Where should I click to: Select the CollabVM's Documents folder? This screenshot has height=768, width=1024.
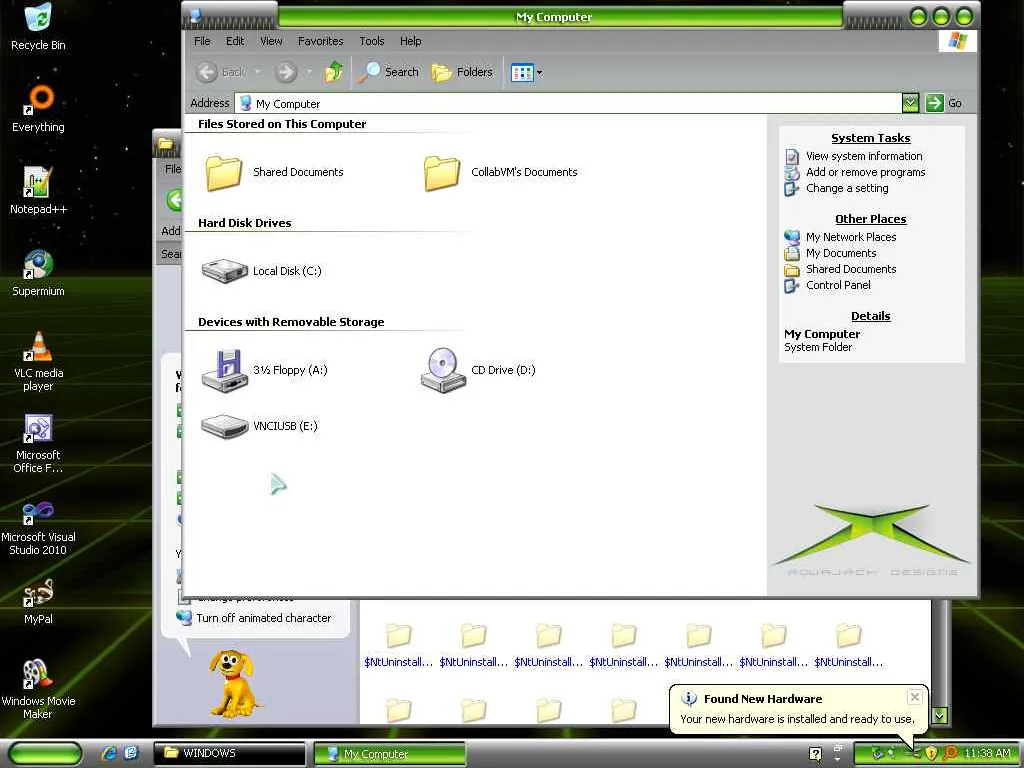coord(500,172)
